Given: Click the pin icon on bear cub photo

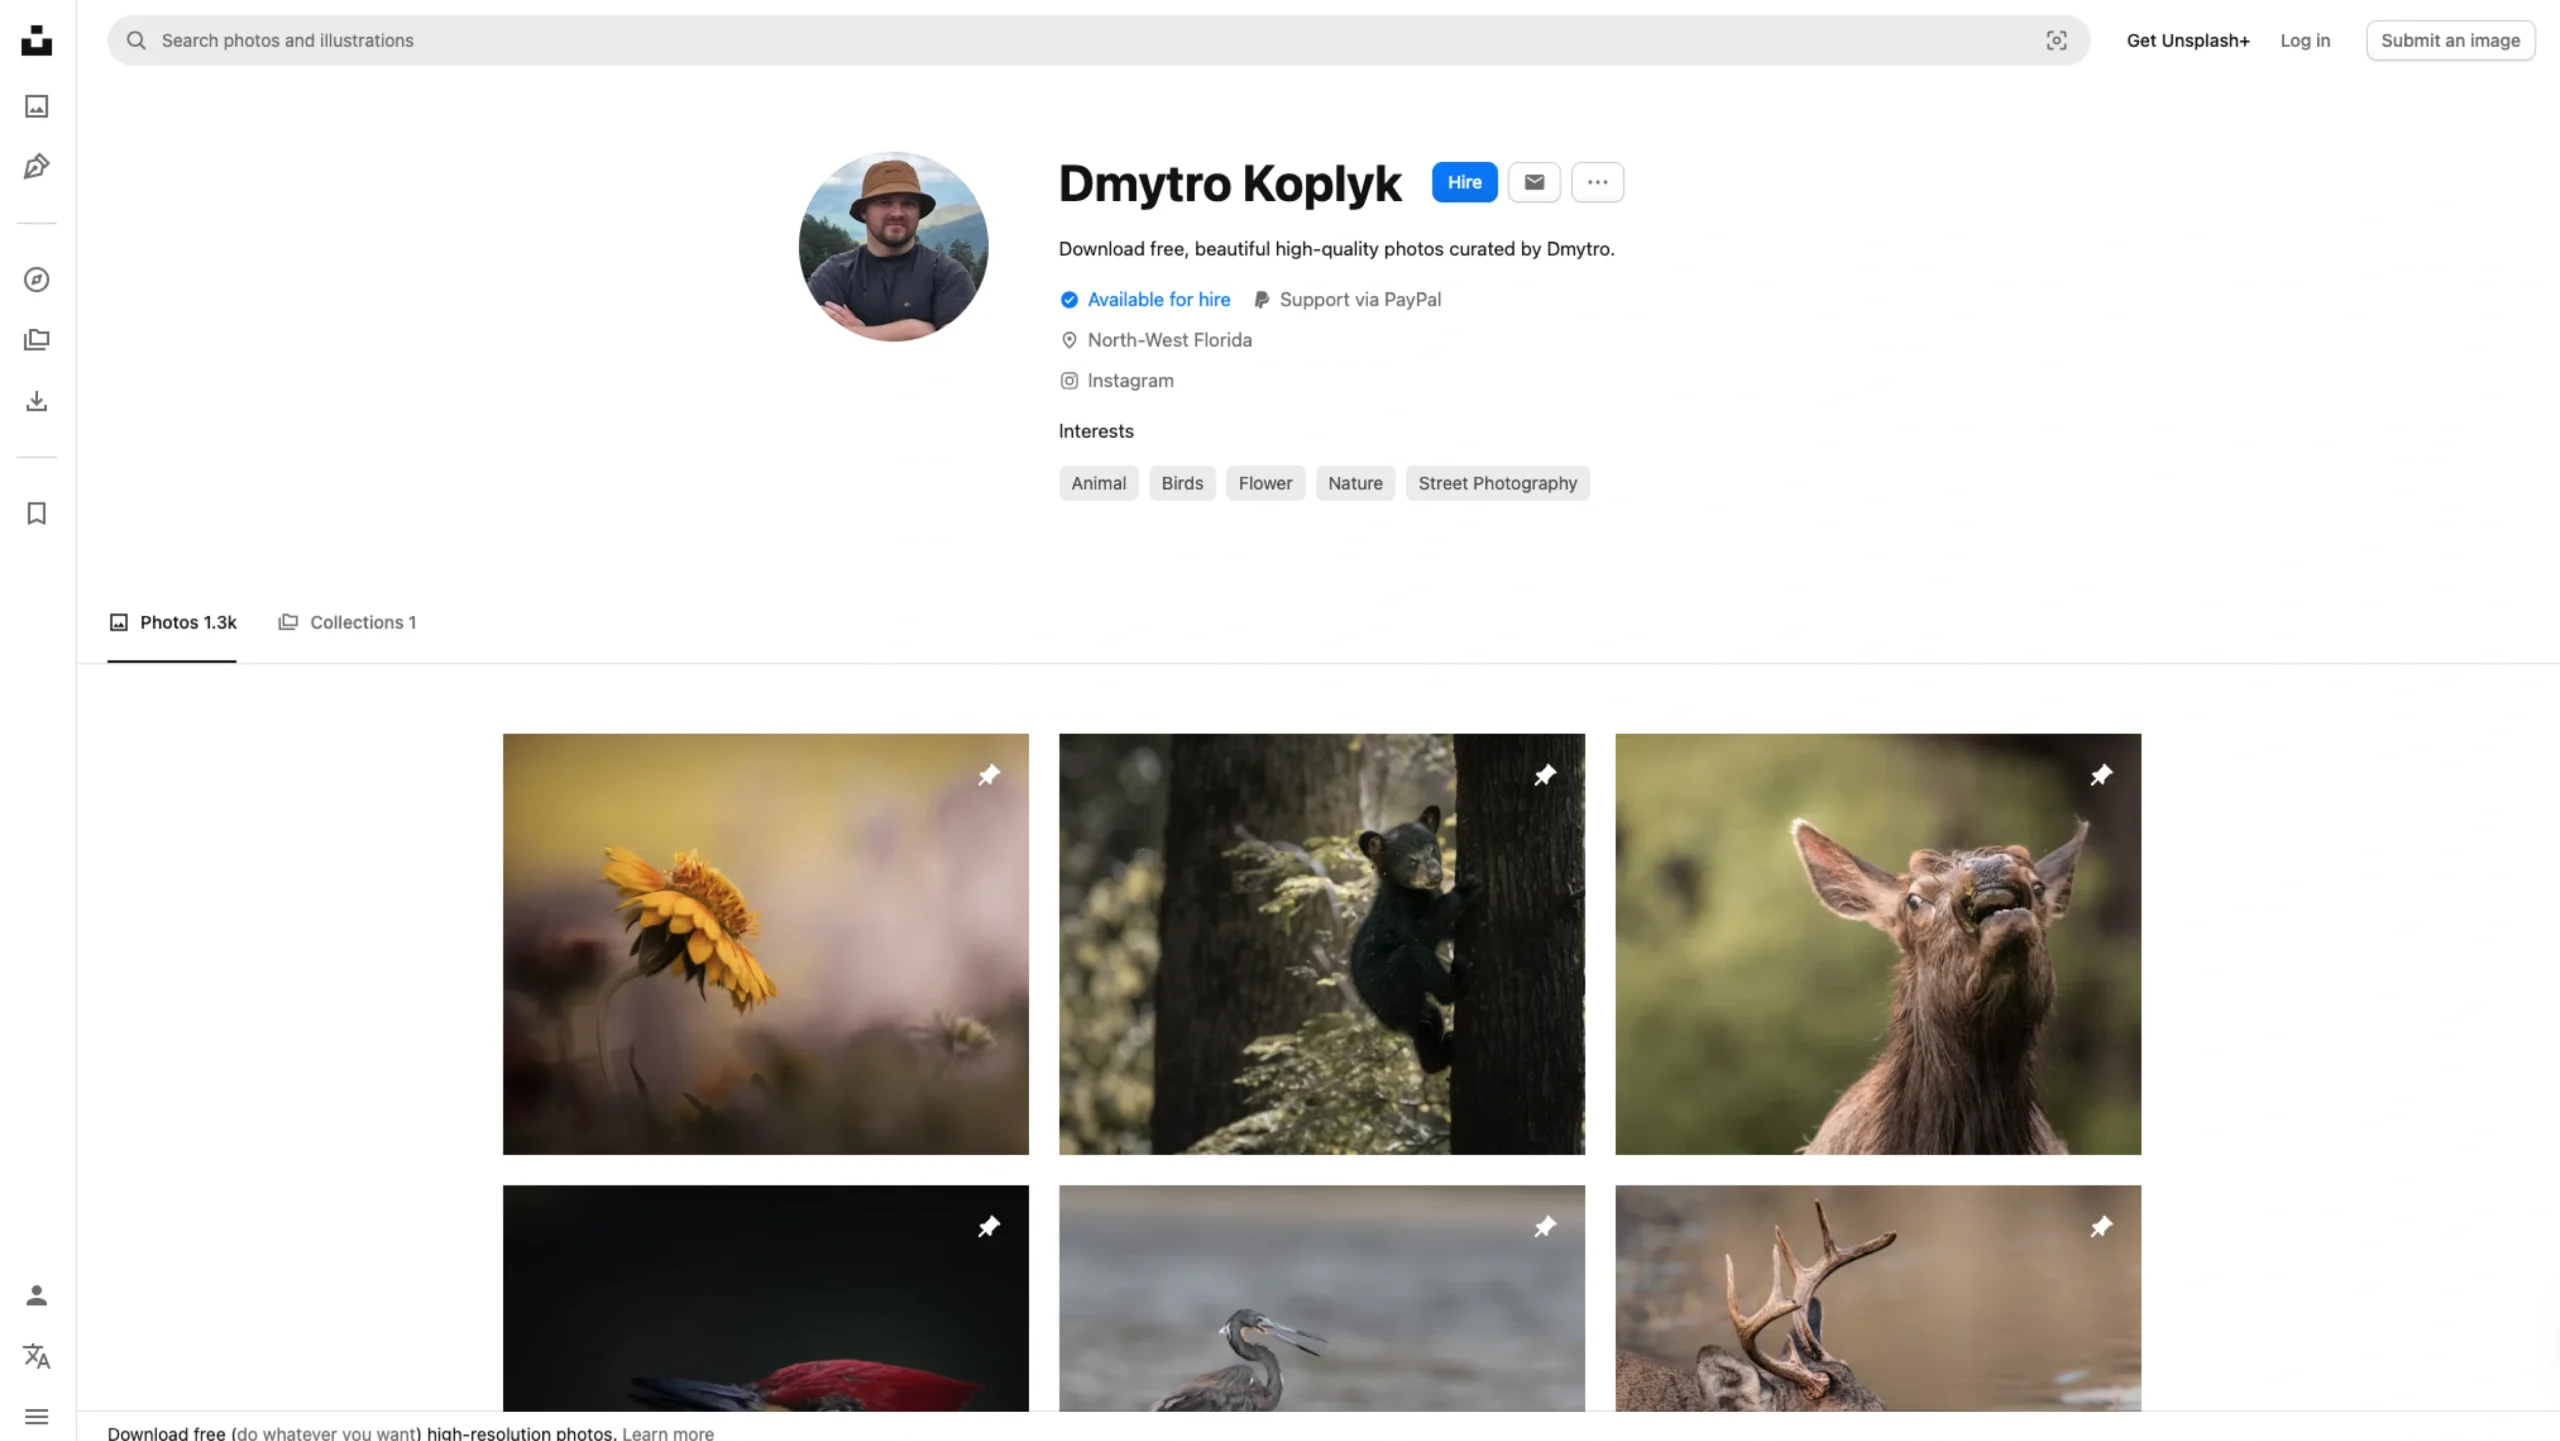Looking at the screenshot, I should (1545, 775).
